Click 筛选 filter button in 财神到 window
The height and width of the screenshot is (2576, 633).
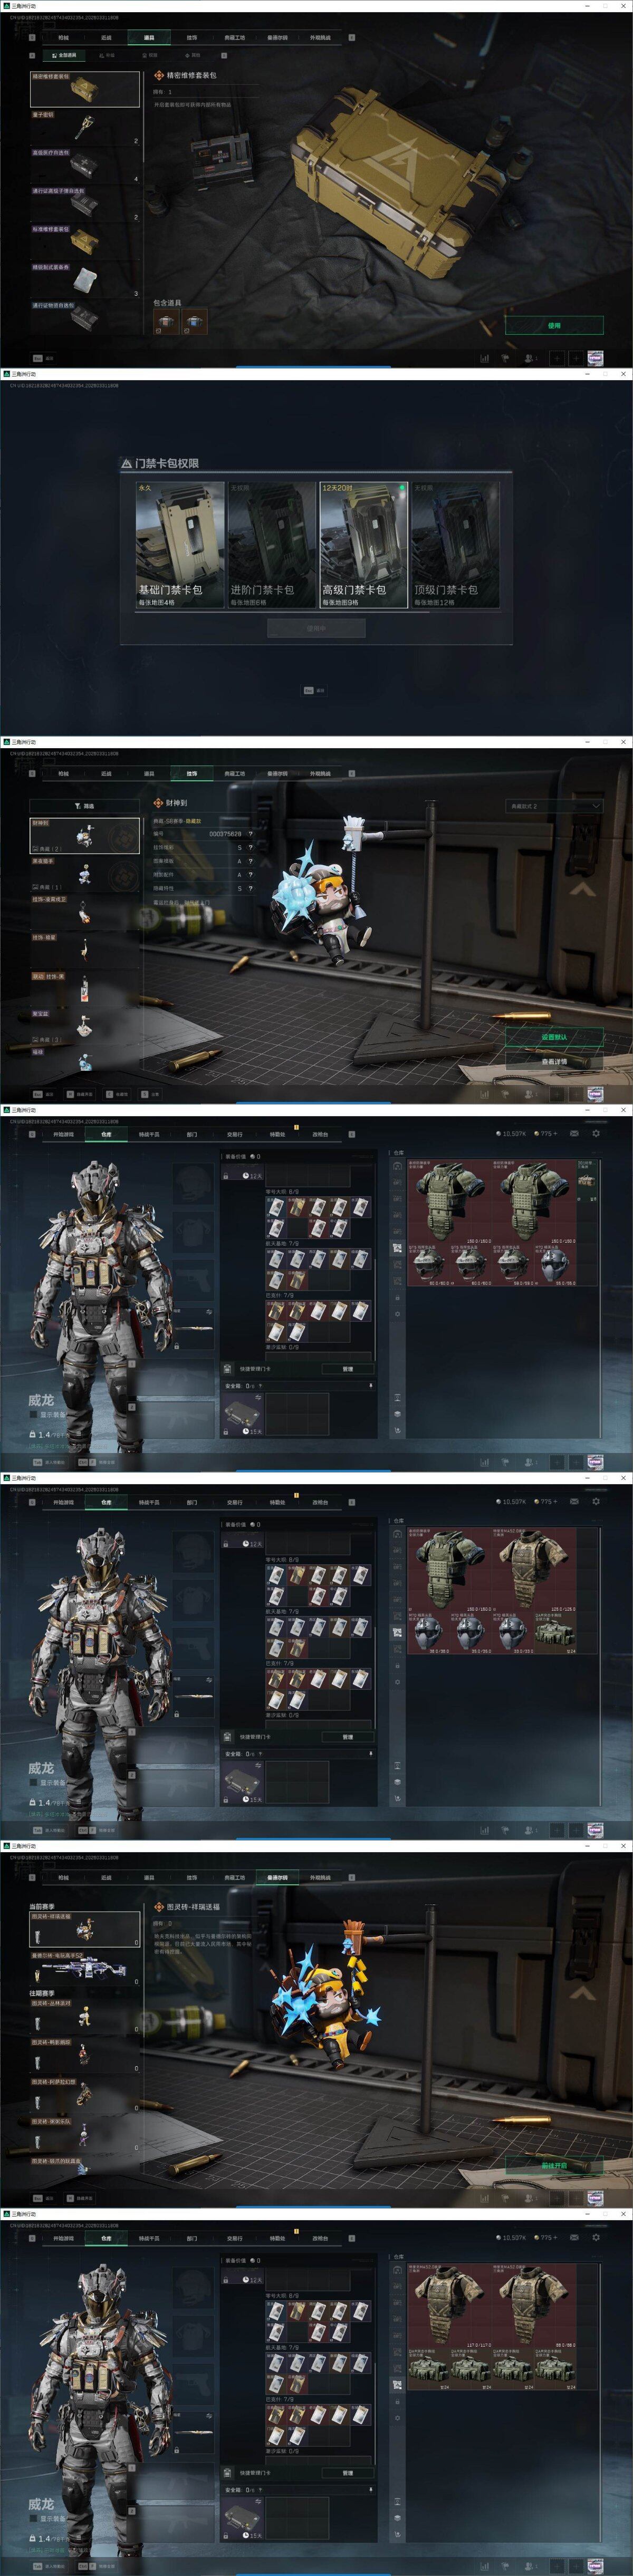(84, 806)
